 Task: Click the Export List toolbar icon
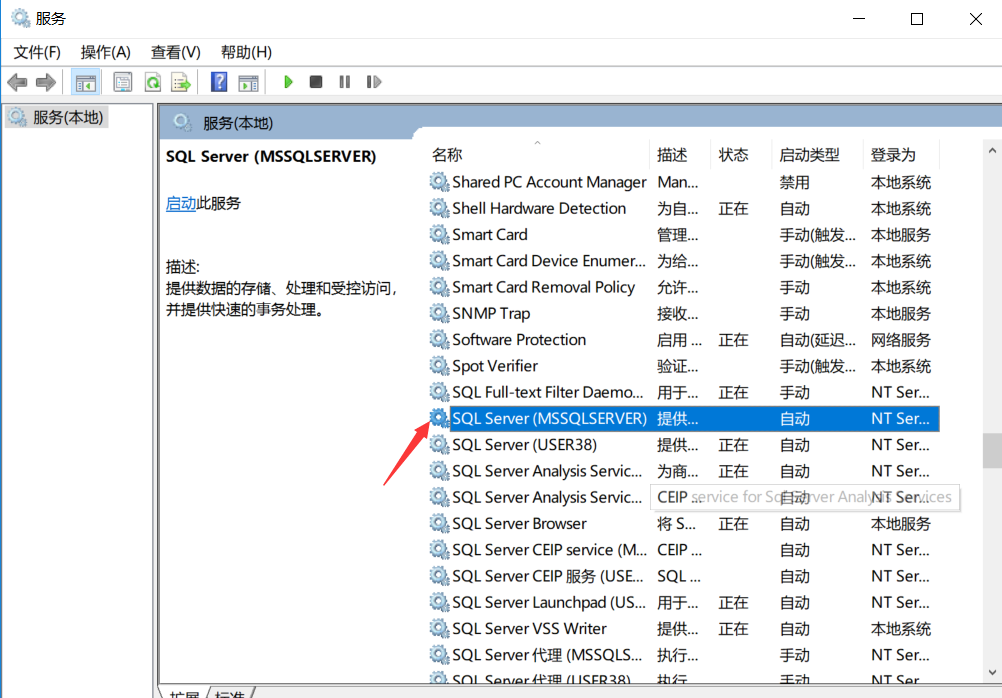(181, 82)
